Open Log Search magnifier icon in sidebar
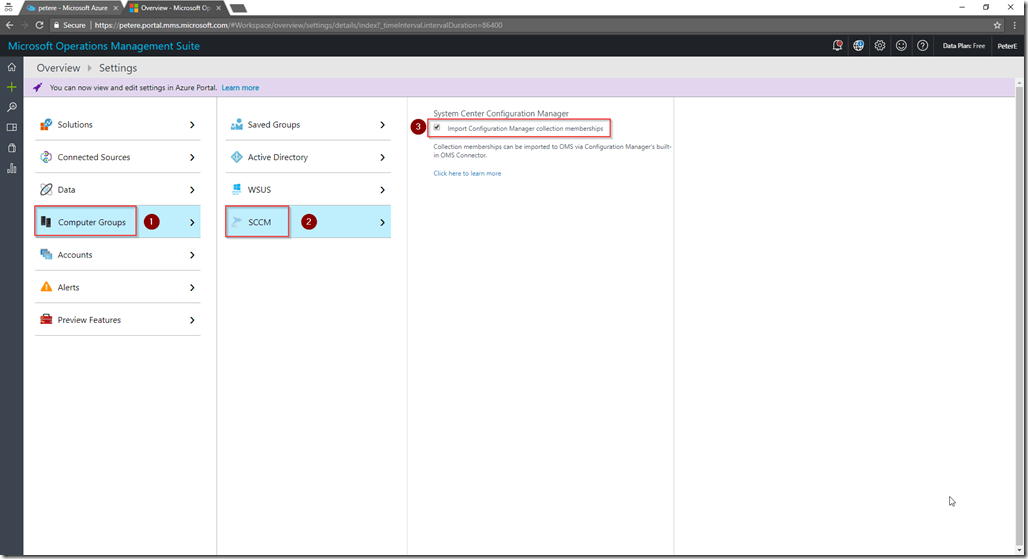This screenshot has width=1028, height=559. click(11, 107)
